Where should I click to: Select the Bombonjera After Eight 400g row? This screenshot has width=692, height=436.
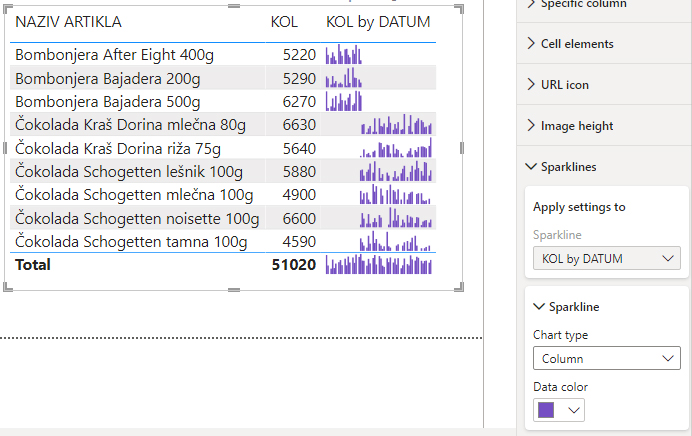[x=114, y=54]
